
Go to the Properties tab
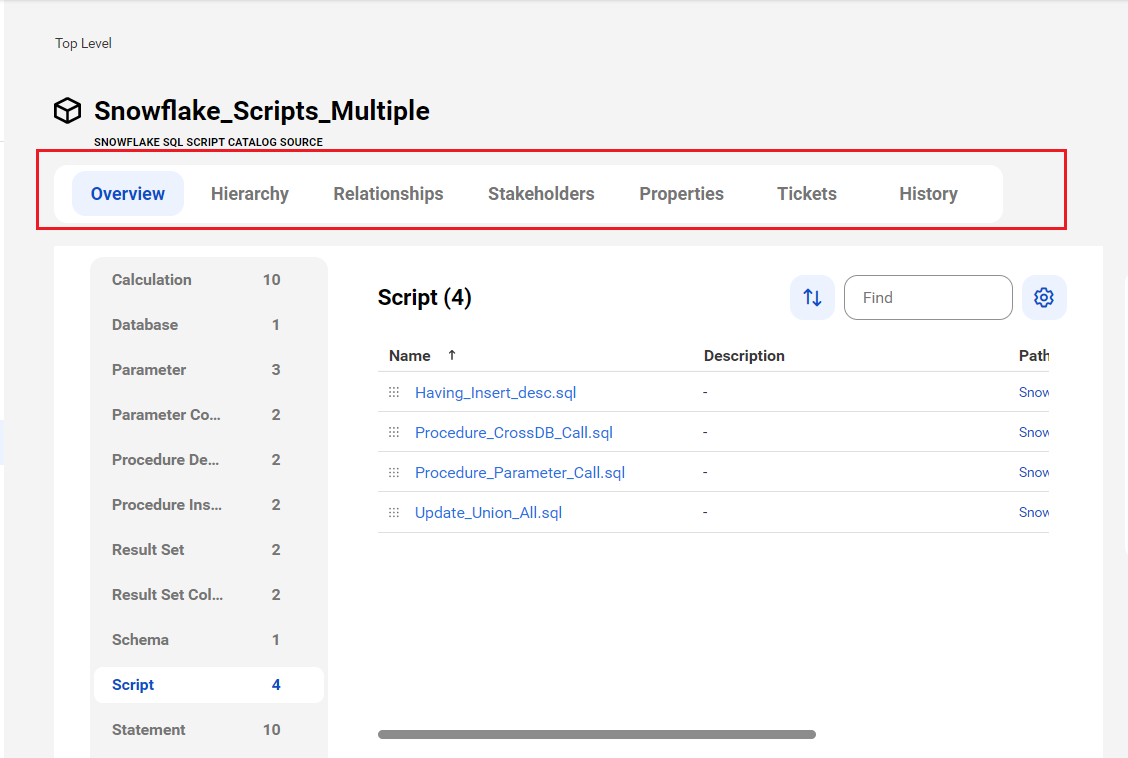click(x=681, y=193)
